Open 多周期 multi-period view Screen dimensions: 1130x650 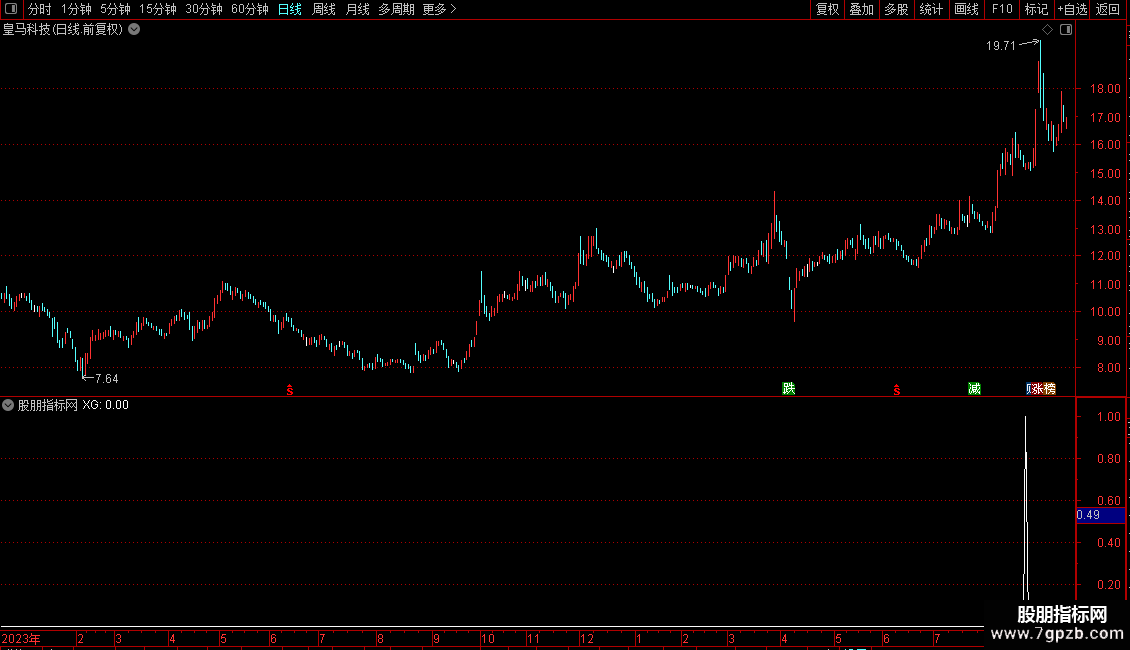pyautogui.click(x=396, y=9)
